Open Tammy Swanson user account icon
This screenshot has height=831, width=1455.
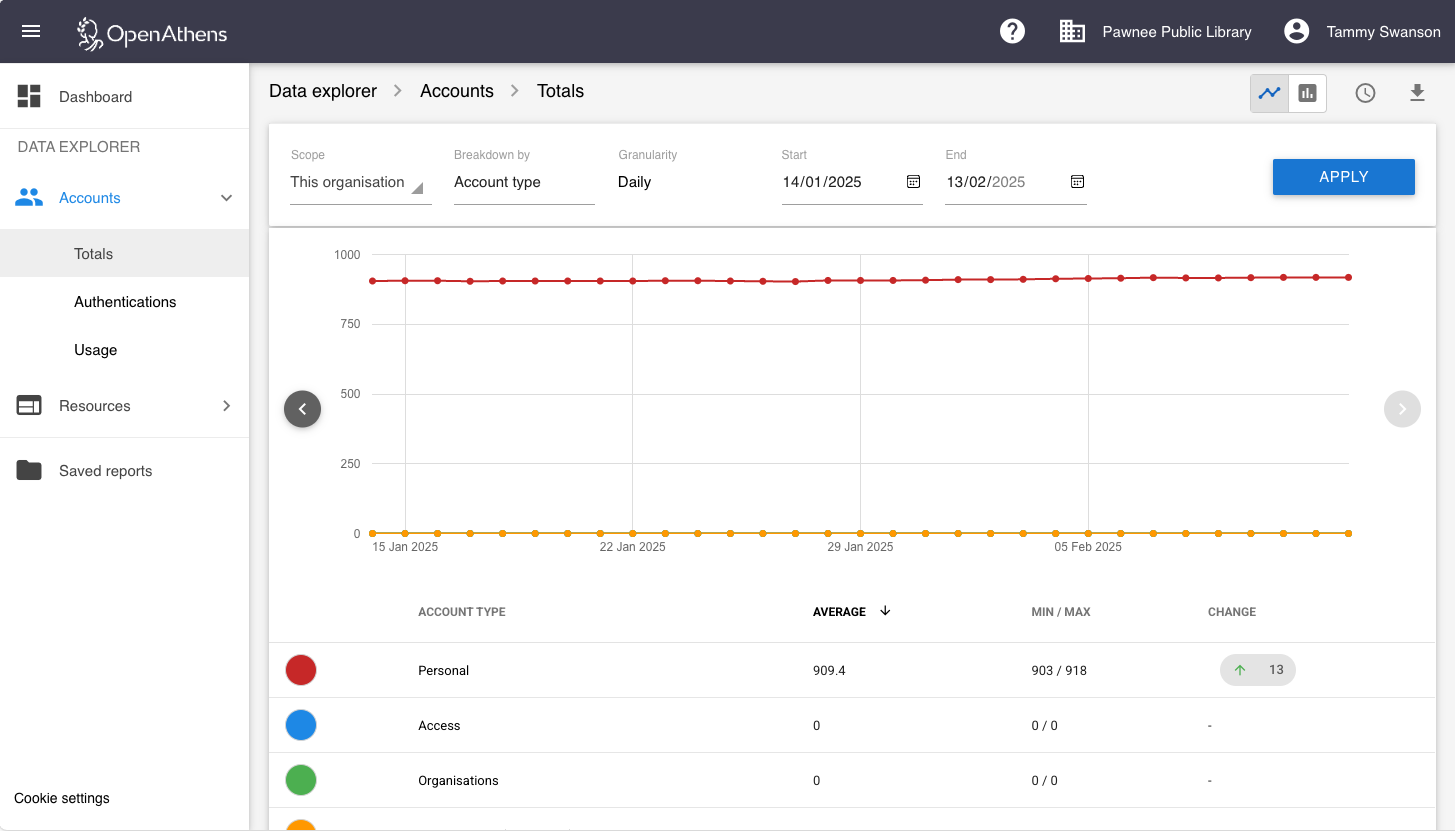[1296, 31]
